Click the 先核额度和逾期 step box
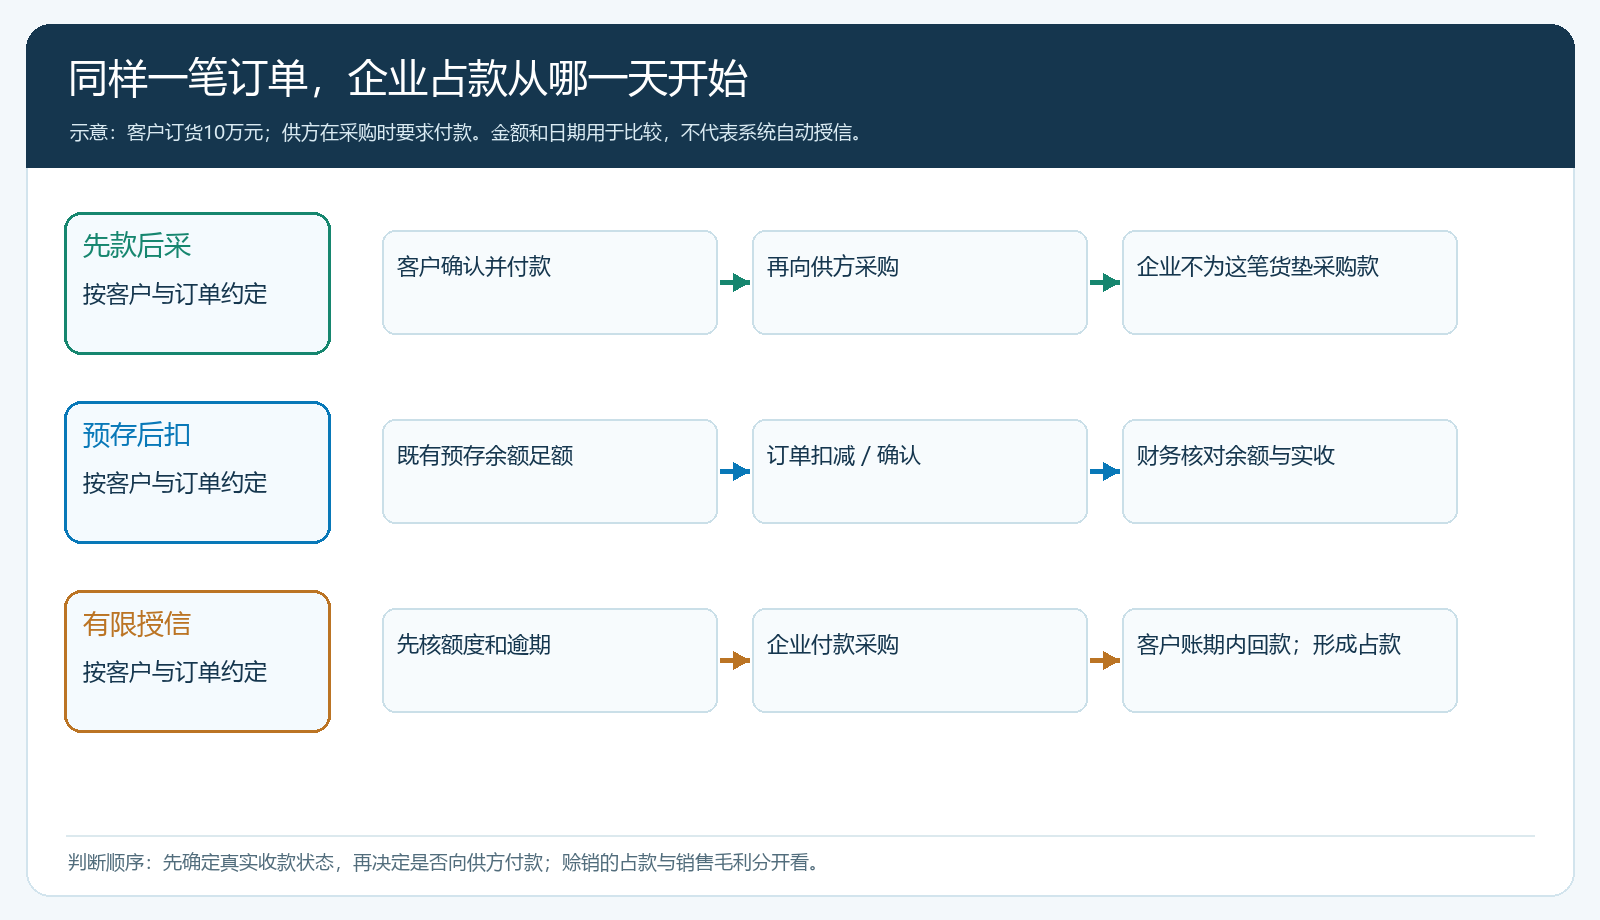Screen dimensions: 1600x920 pos(550,660)
